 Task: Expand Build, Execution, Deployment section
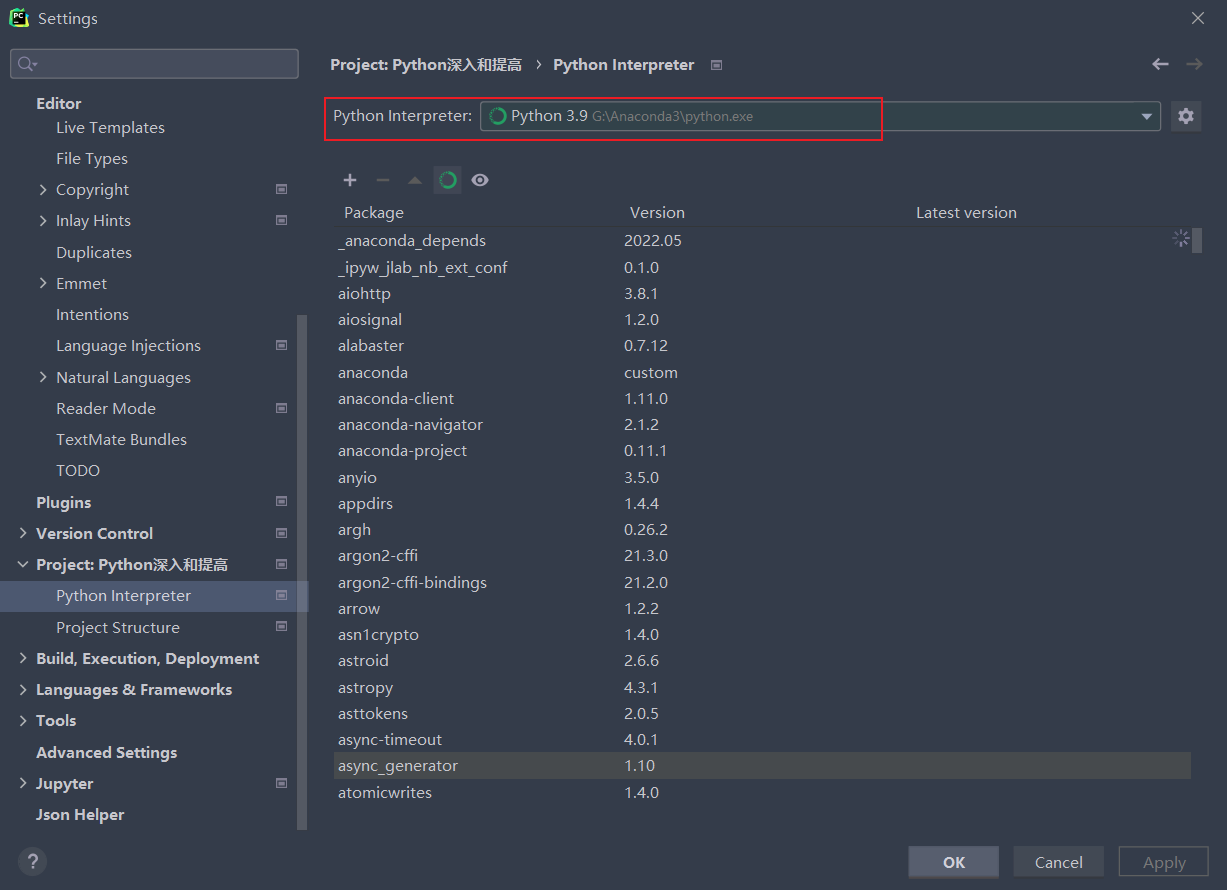(x=23, y=658)
